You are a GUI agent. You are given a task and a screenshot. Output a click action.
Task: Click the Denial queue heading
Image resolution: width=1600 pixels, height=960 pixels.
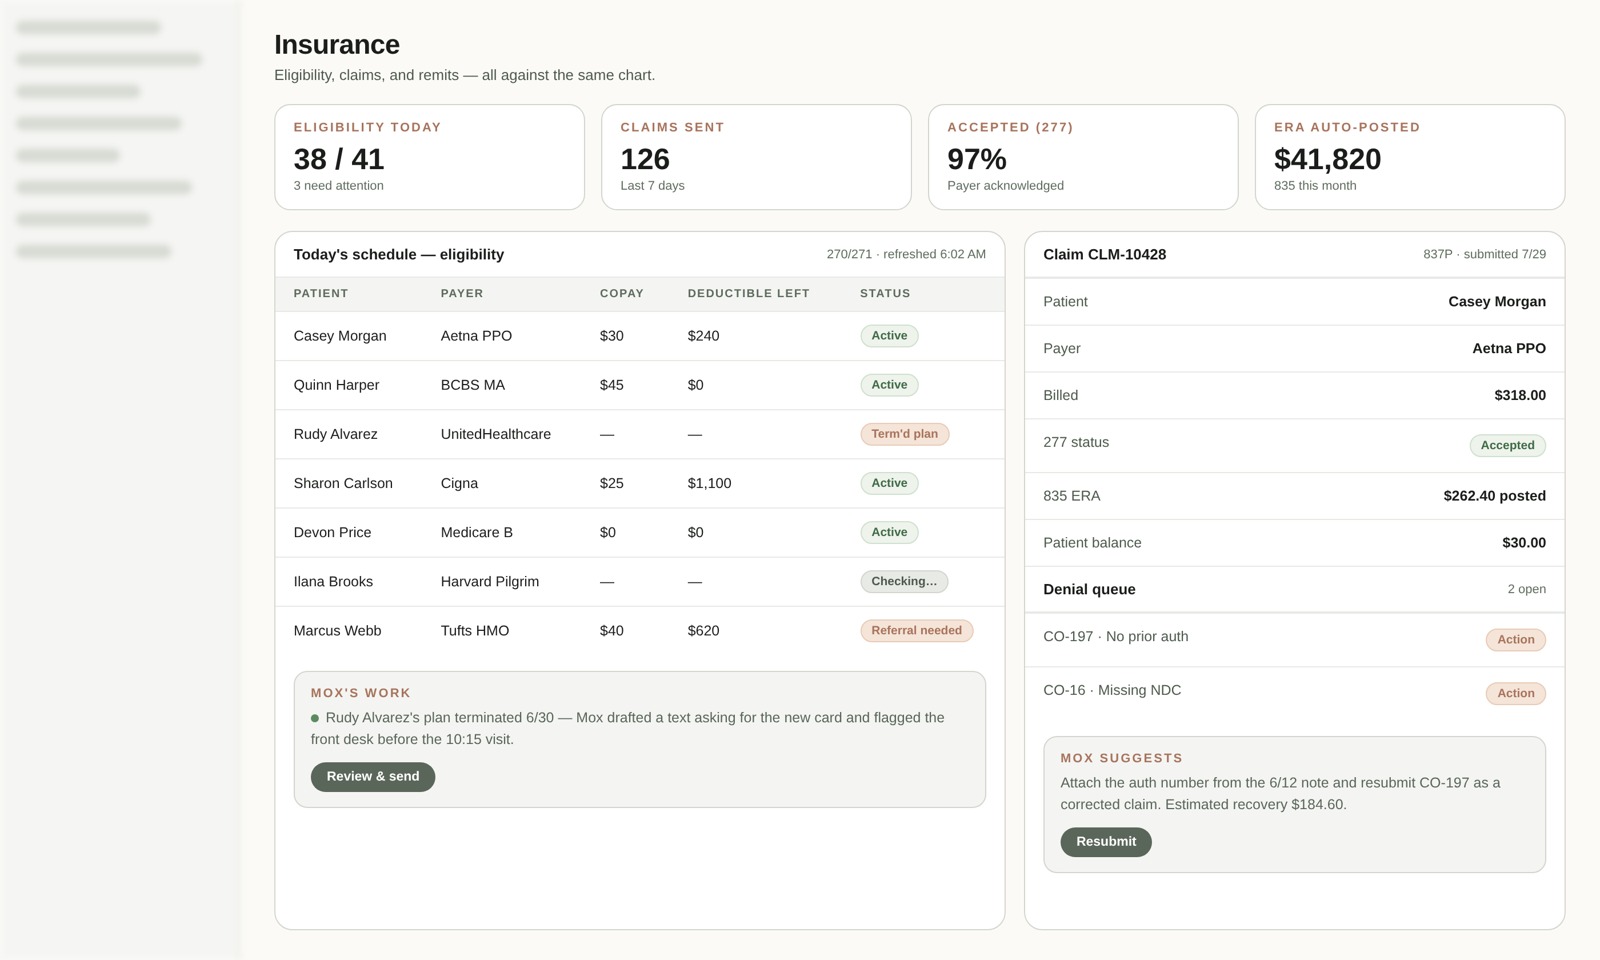1089,589
